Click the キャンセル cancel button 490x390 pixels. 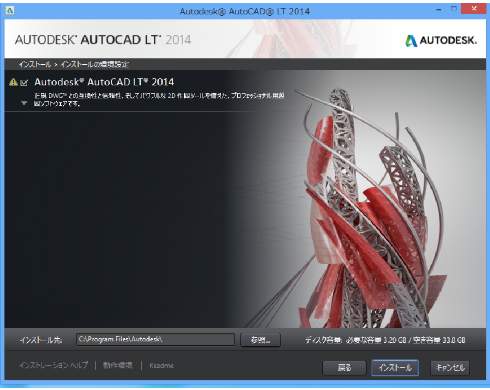tap(450, 368)
